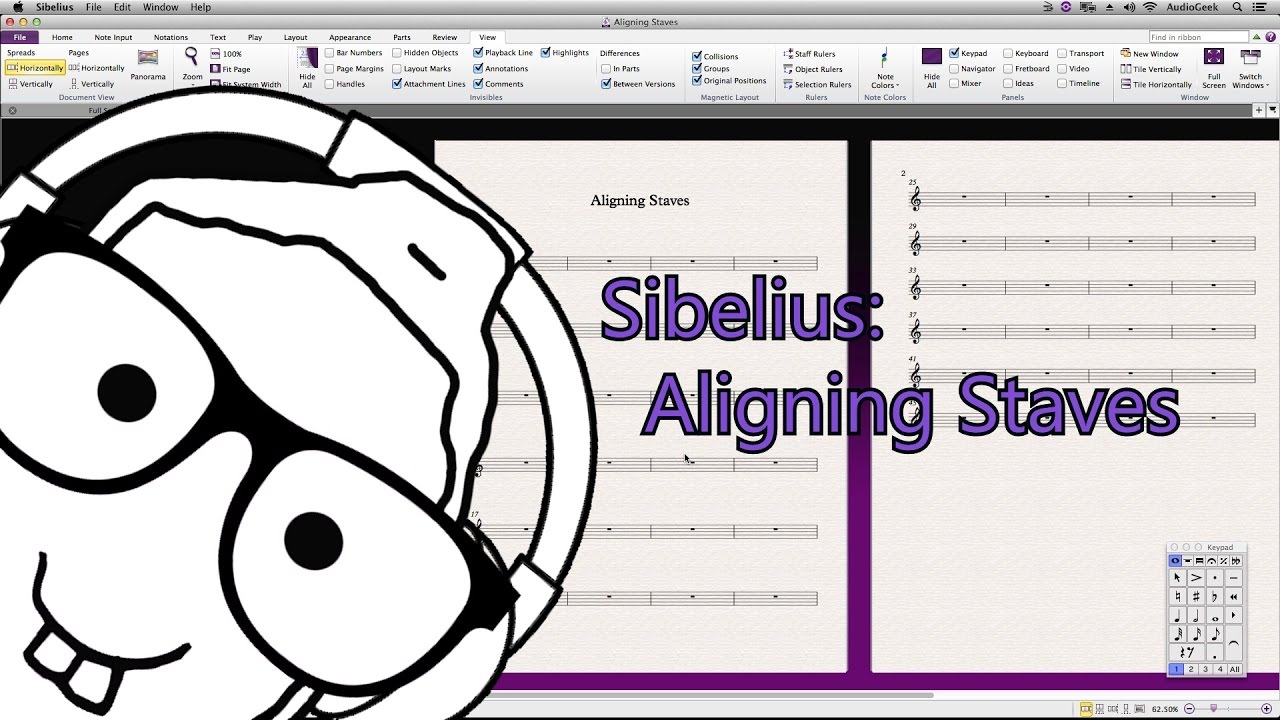Select the sharp sign on Keypad

click(1196, 597)
